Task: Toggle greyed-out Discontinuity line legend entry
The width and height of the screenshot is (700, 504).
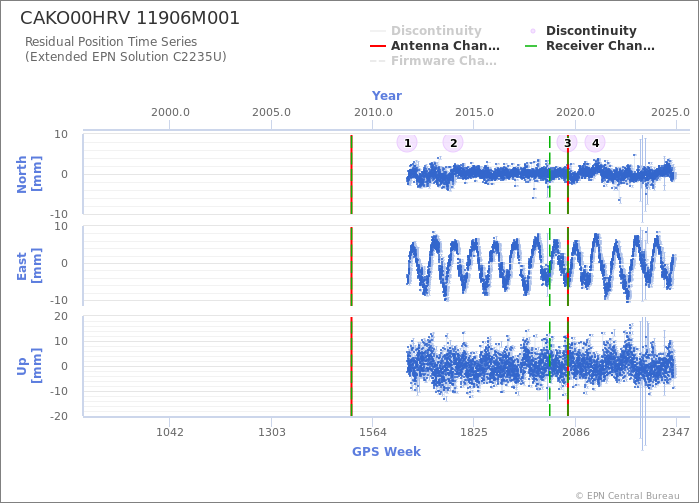Action: pyautogui.click(x=426, y=30)
